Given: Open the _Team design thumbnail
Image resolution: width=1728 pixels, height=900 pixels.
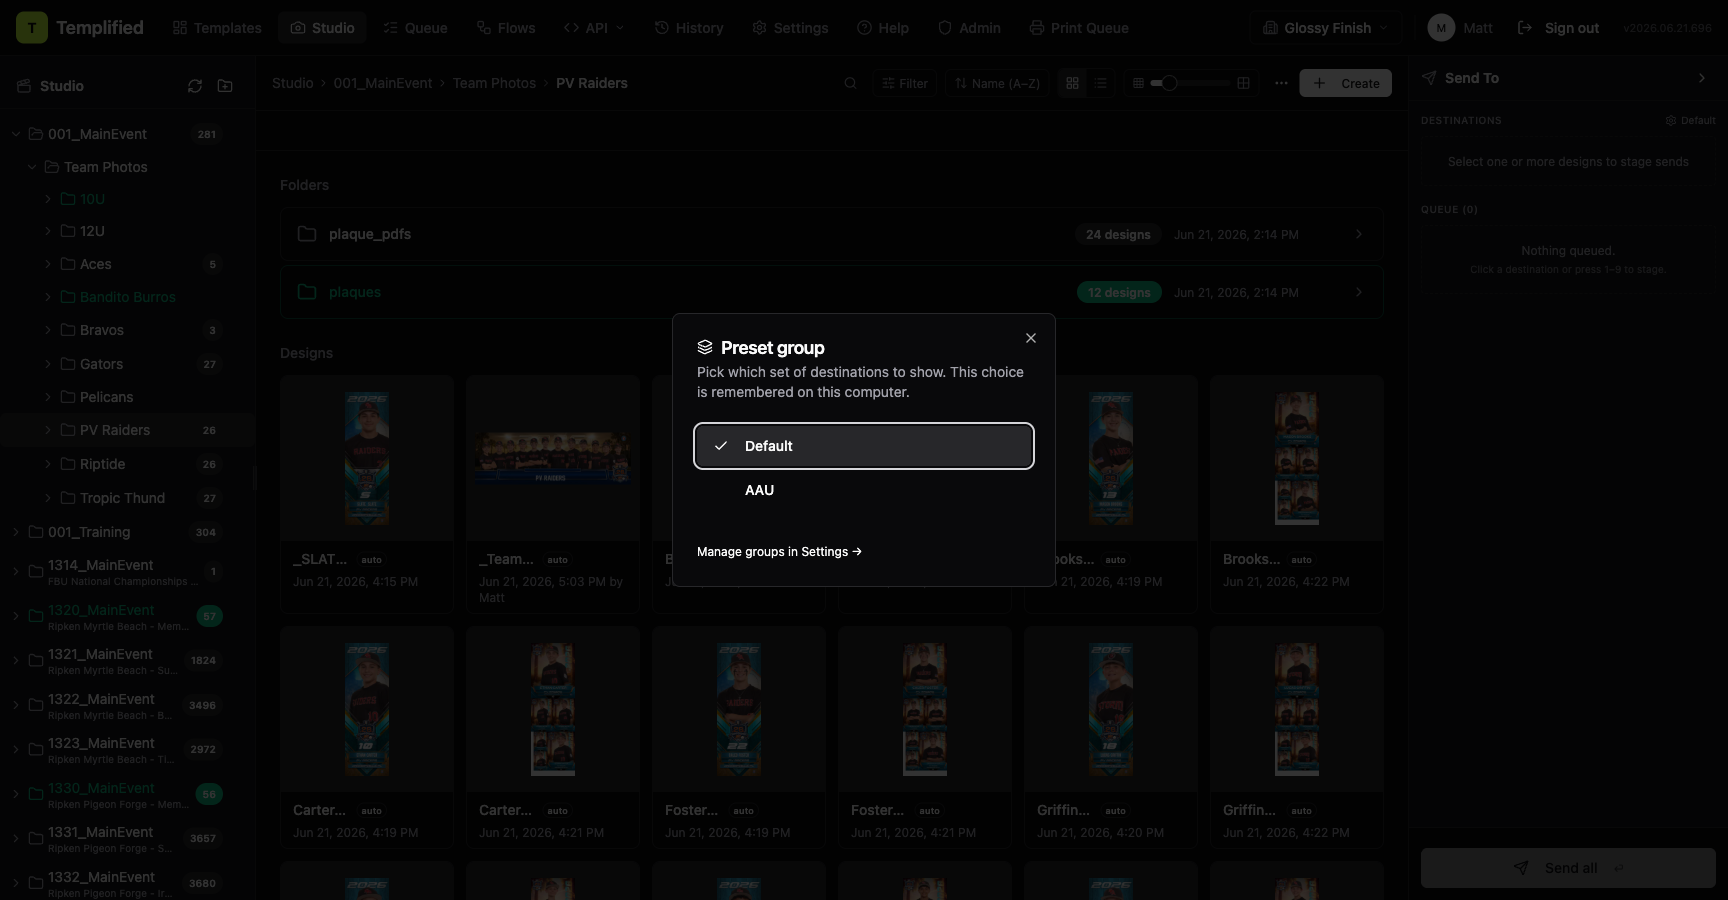Looking at the screenshot, I should (x=553, y=459).
